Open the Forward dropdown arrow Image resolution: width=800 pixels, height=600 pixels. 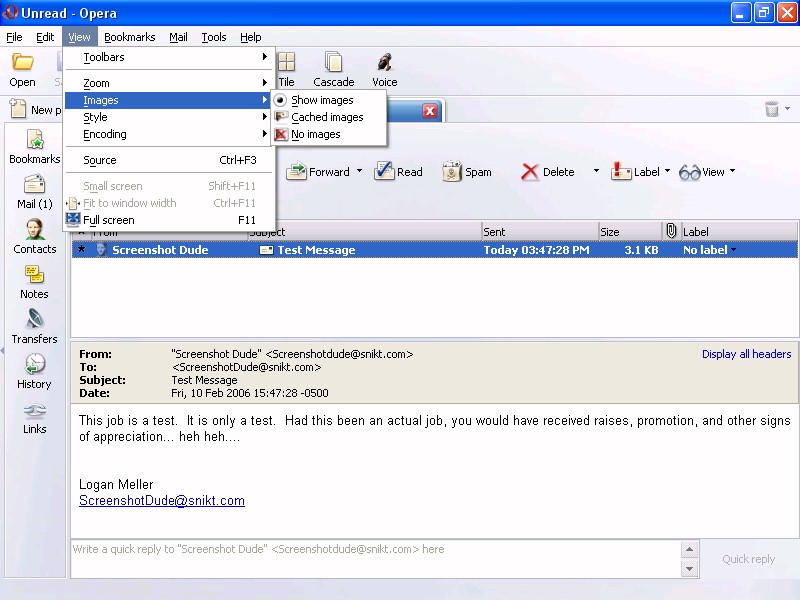click(x=359, y=171)
